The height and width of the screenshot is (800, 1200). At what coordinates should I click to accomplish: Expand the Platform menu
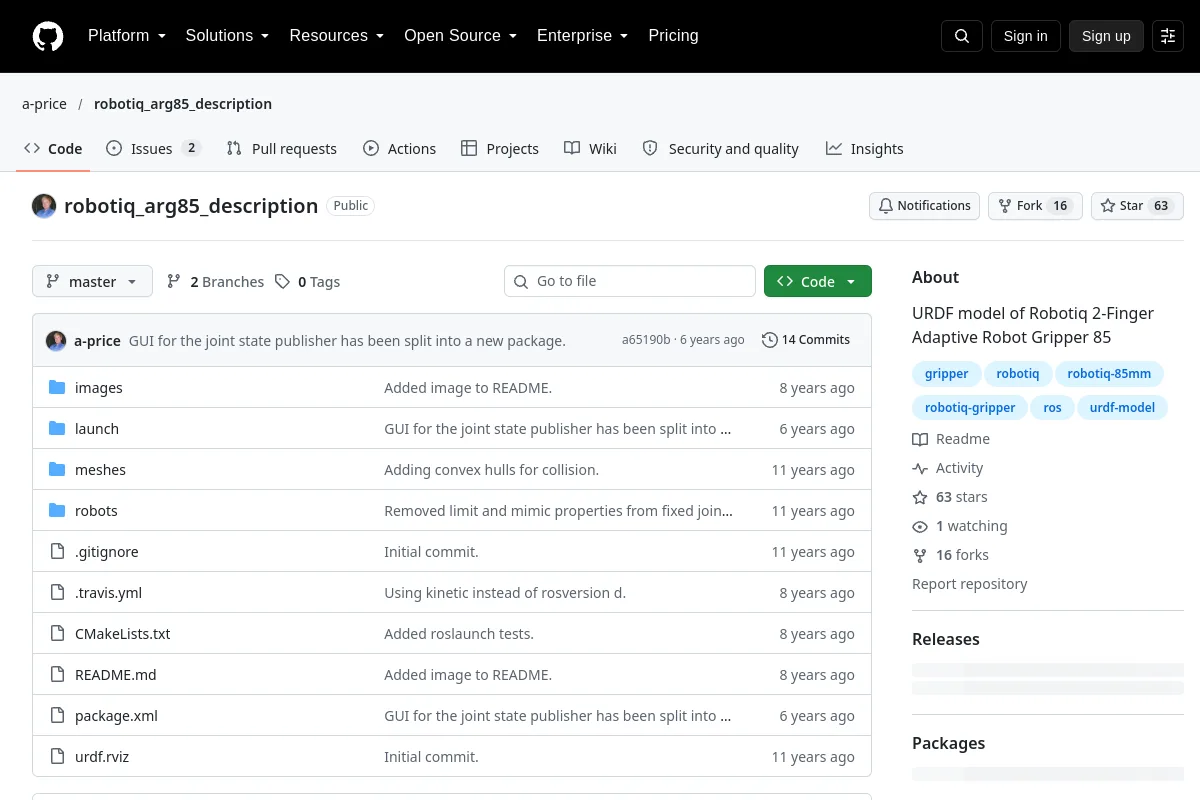click(x=127, y=36)
